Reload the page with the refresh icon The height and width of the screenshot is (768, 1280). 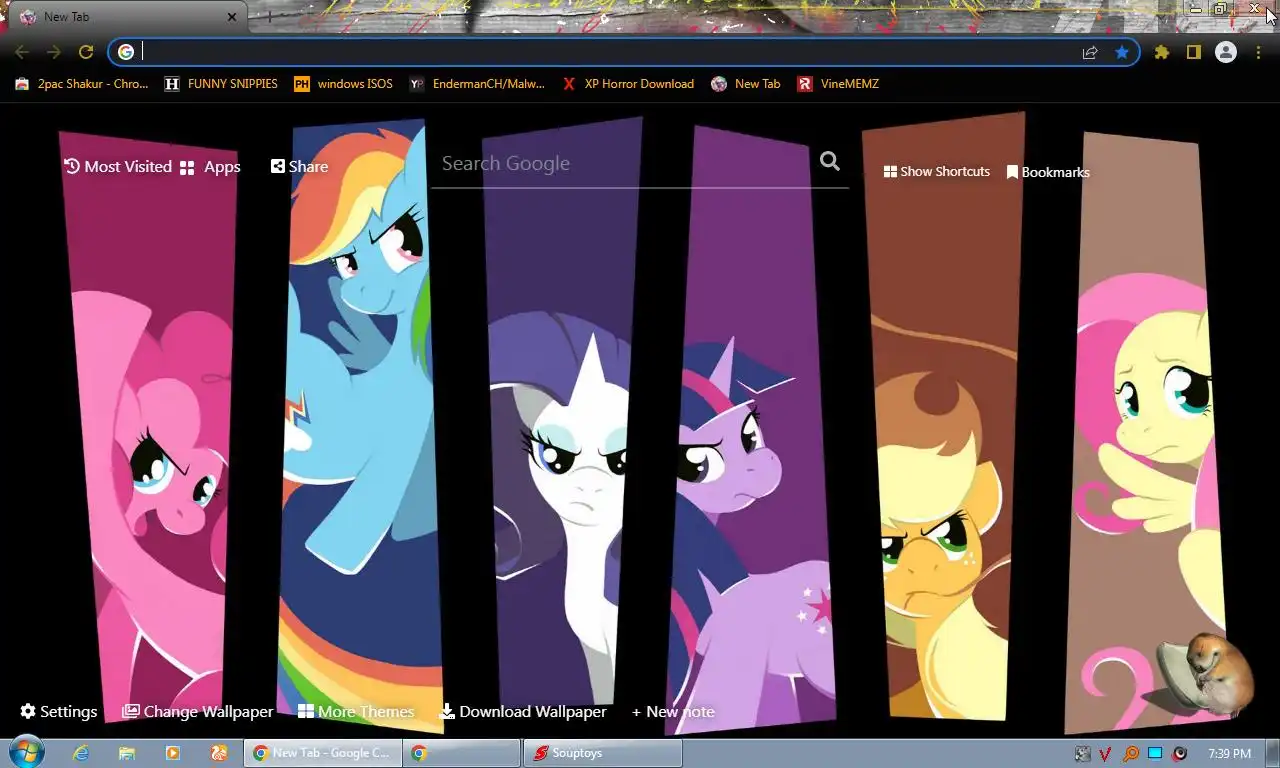pyautogui.click(x=86, y=52)
